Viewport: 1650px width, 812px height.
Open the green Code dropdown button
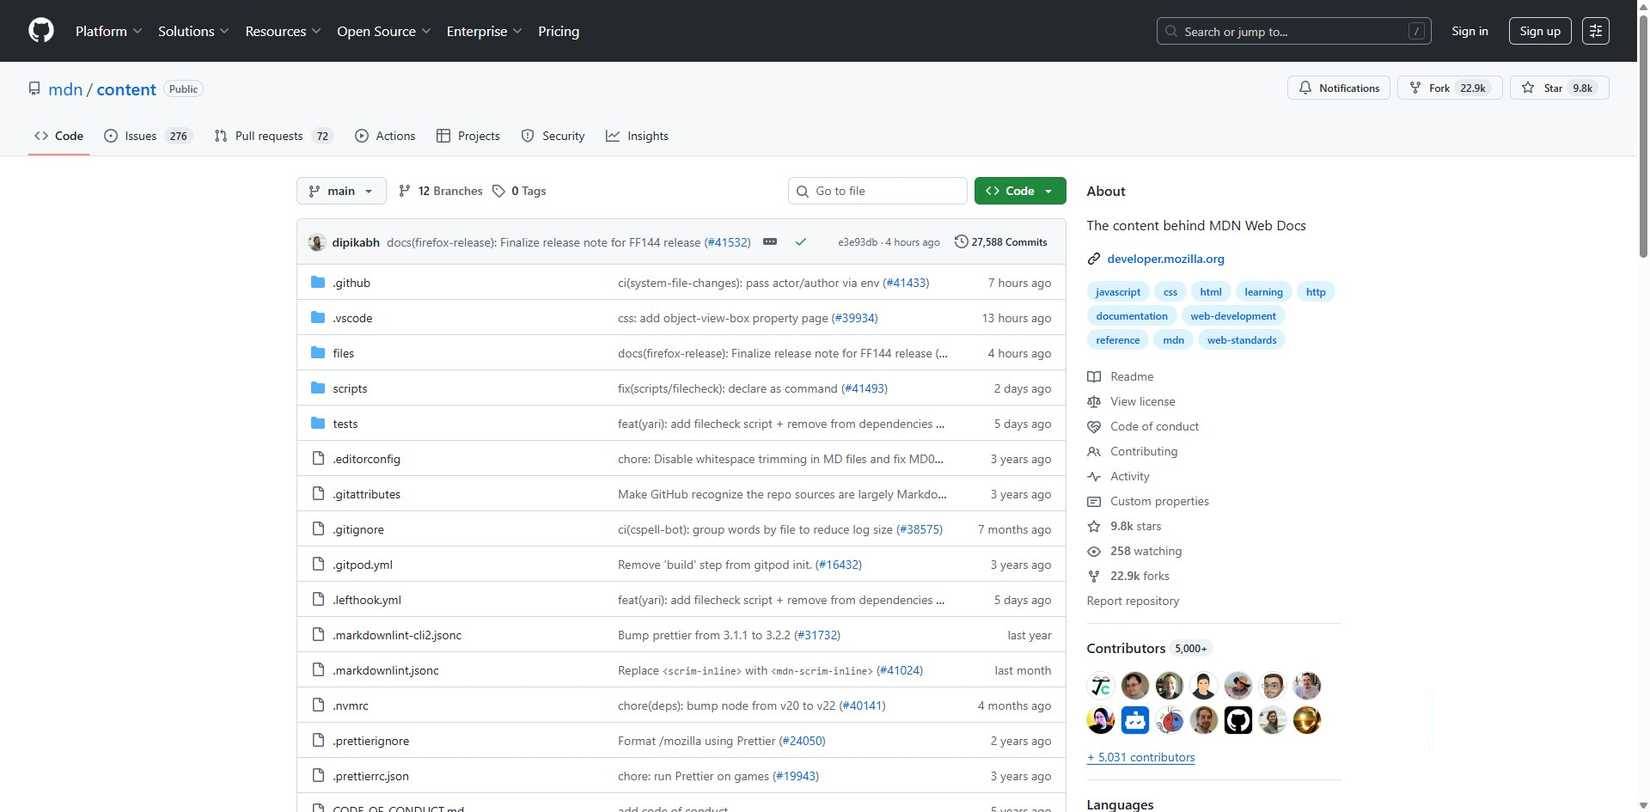1020,191
